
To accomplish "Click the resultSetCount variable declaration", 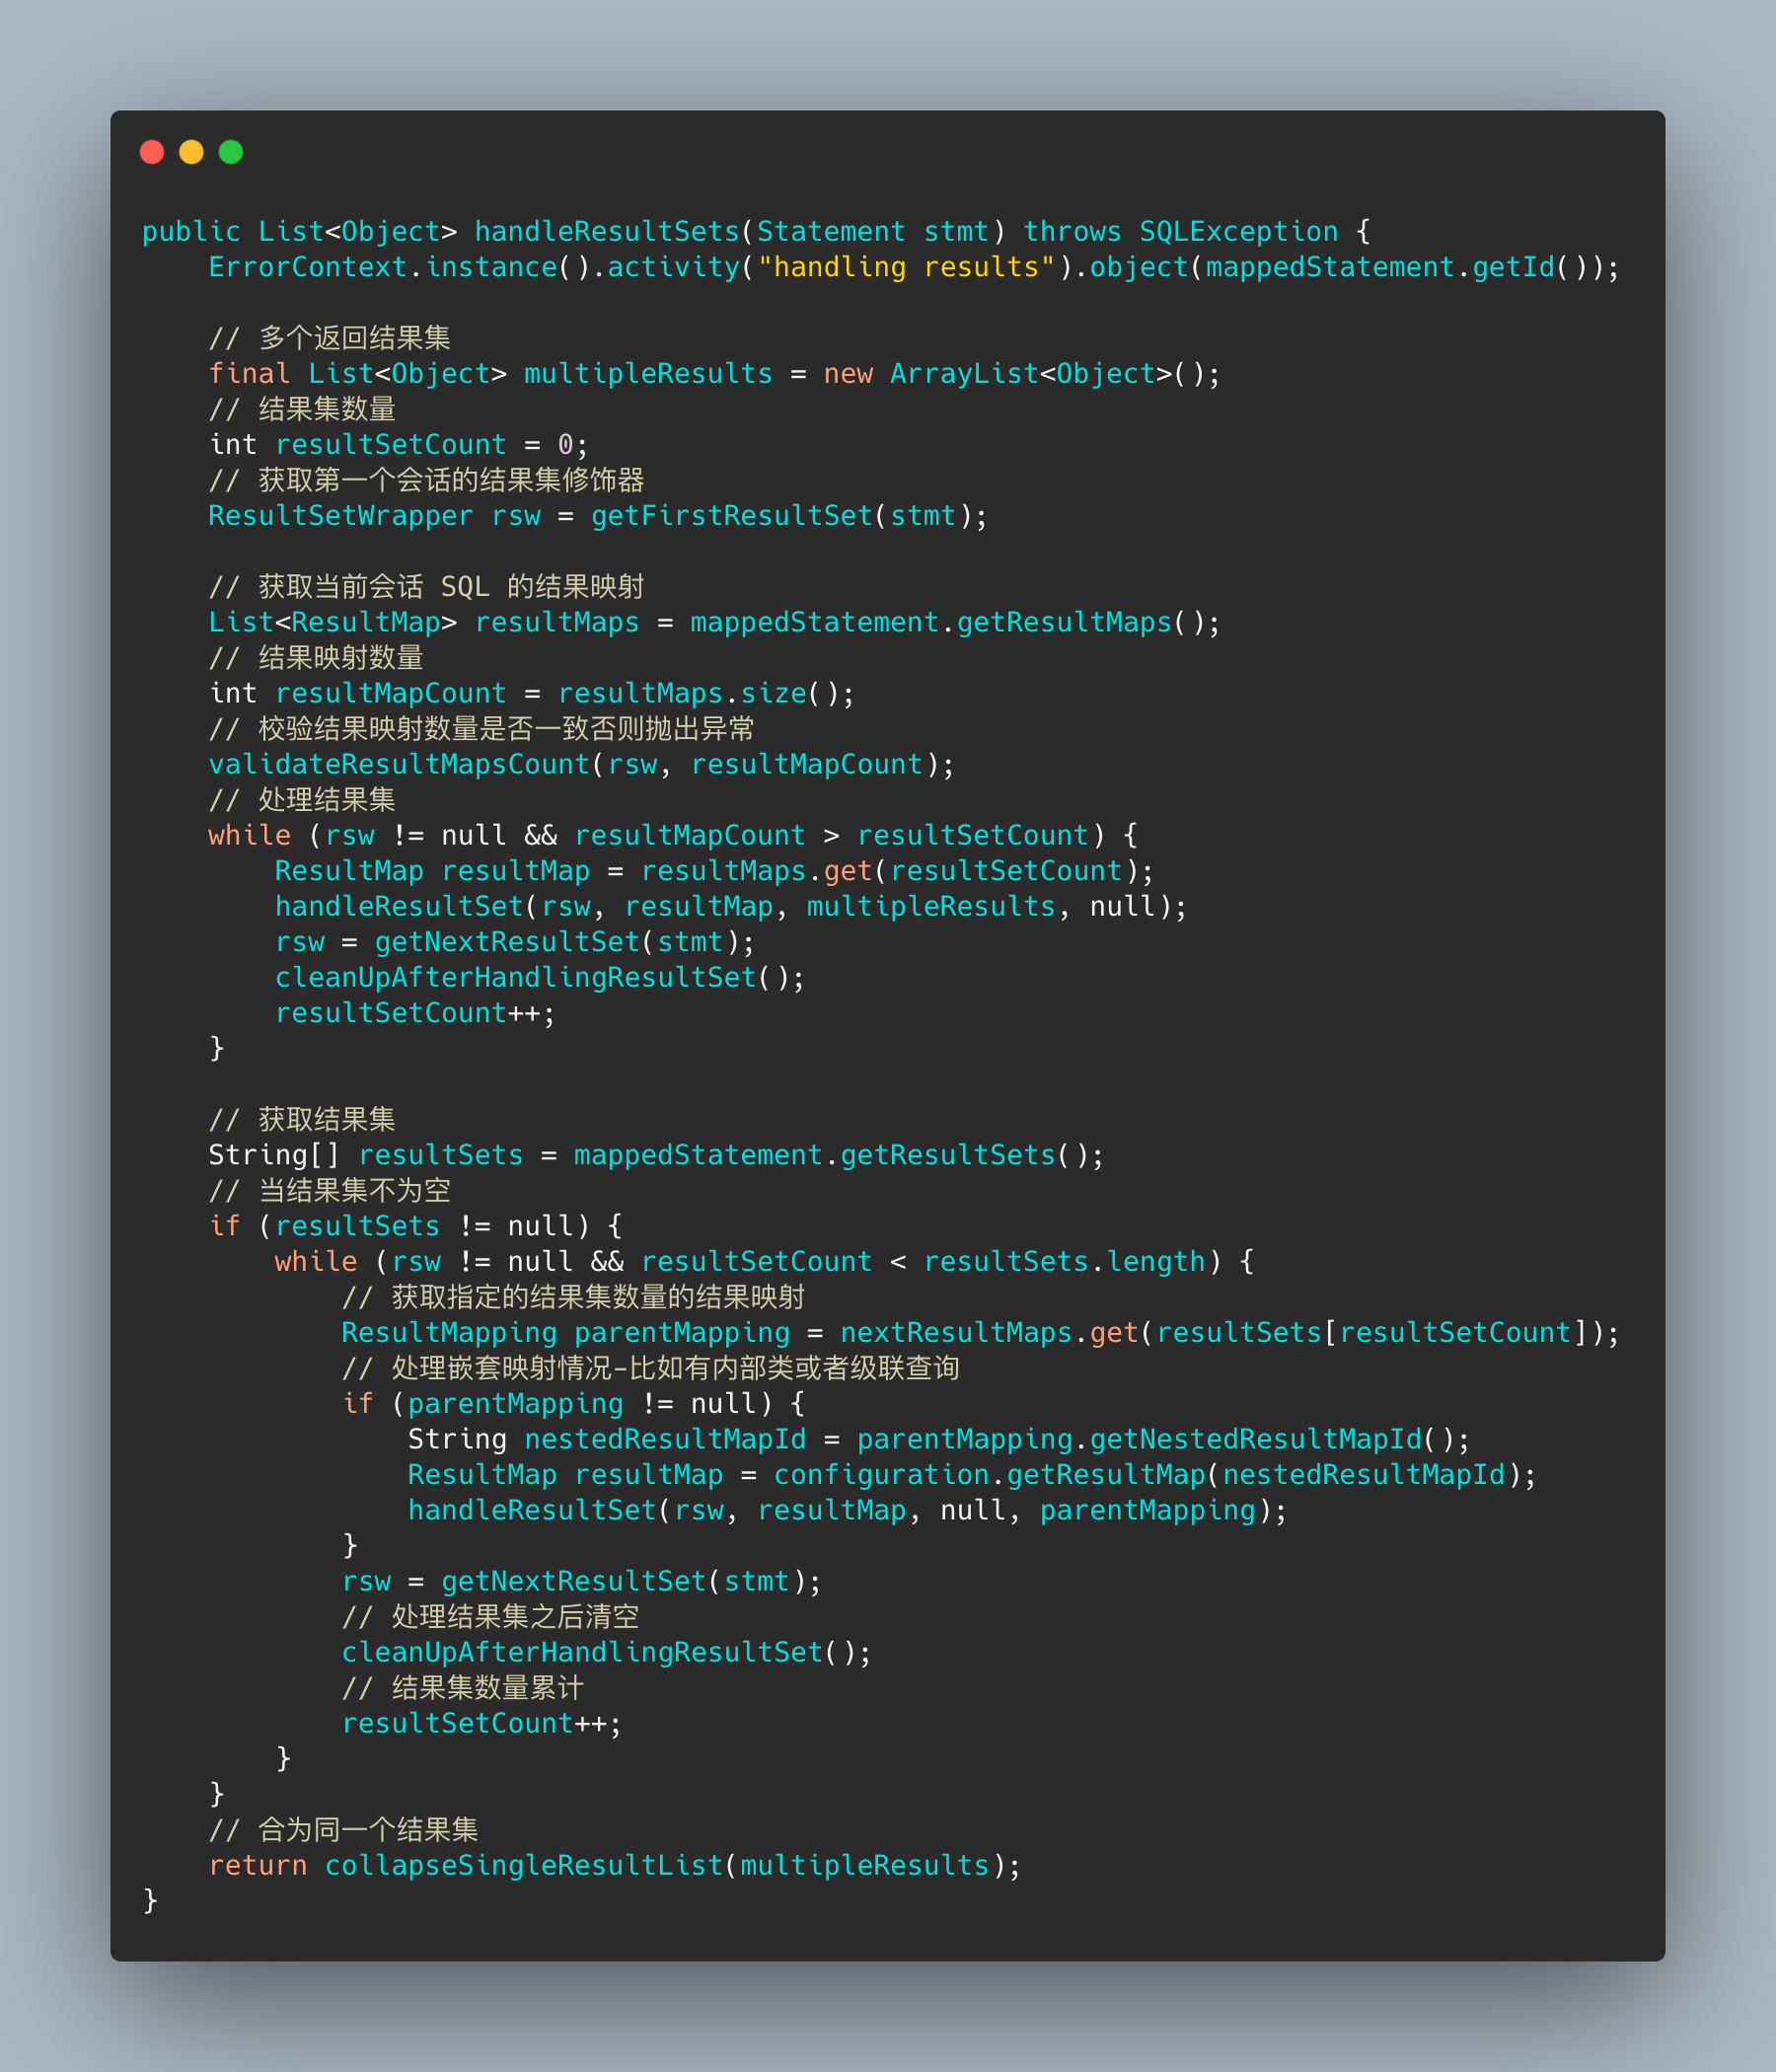I will click(x=392, y=444).
